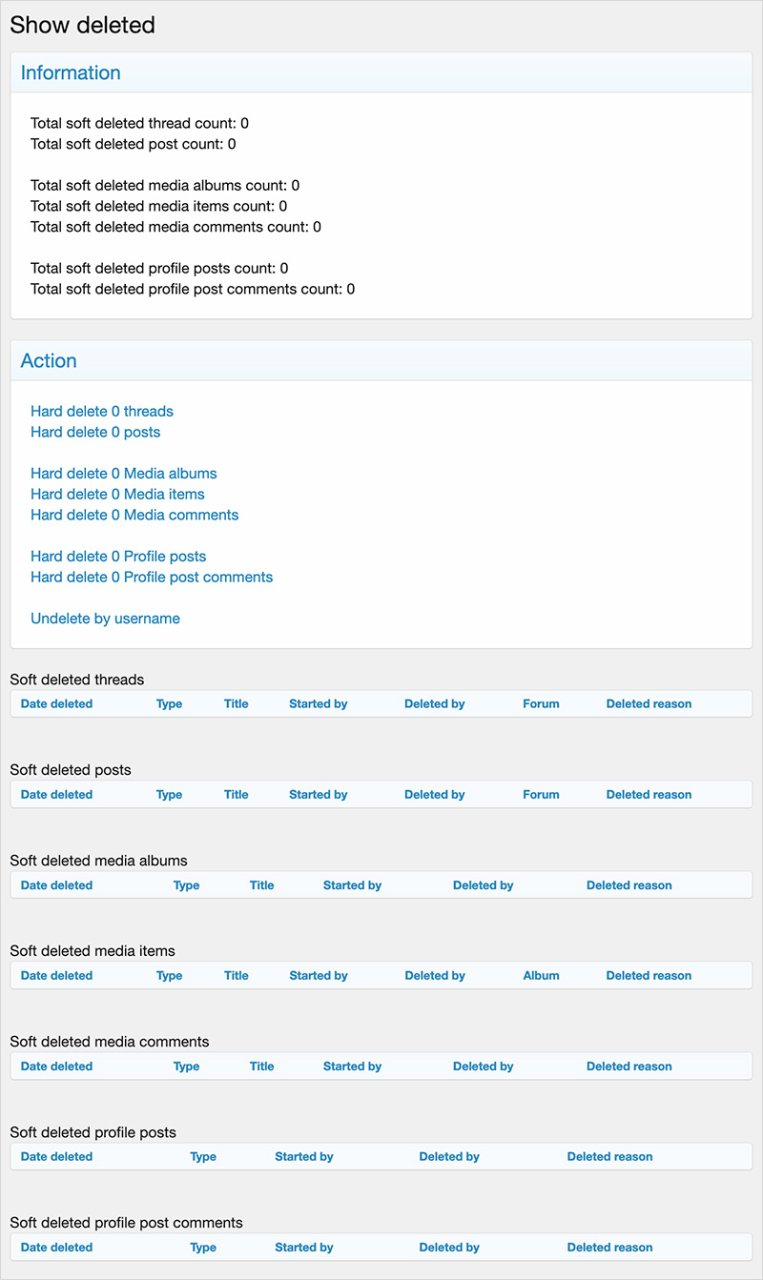Click Hard delete 0 Media comments
This screenshot has width=763, height=1280.
point(134,515)
